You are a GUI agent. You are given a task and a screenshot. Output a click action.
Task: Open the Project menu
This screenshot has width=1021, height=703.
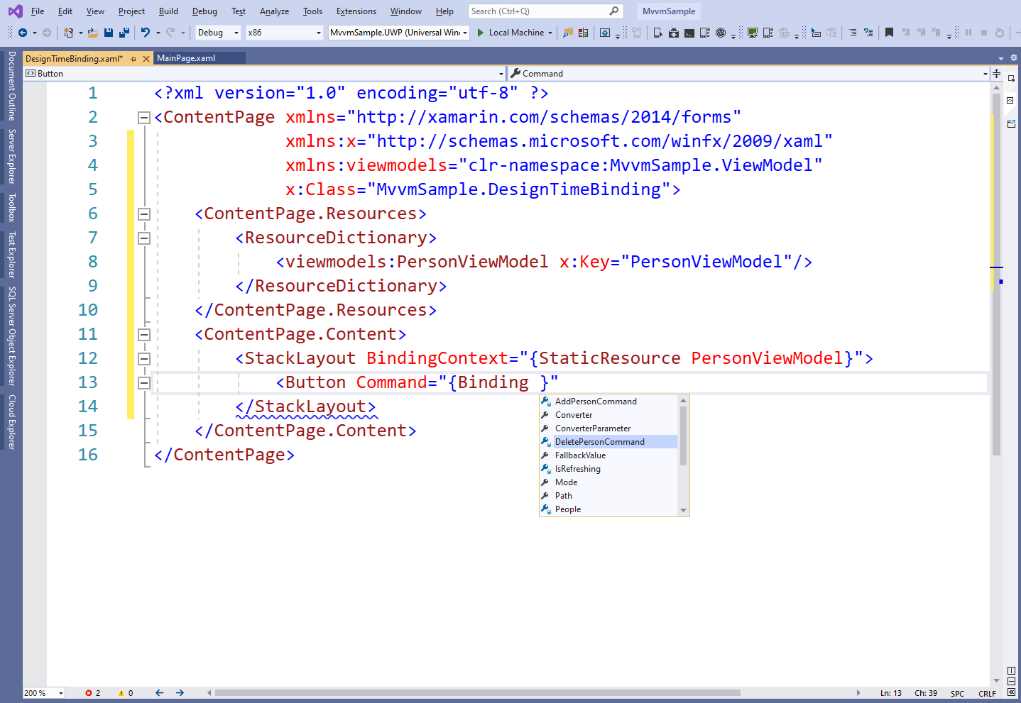coord(131,11)
